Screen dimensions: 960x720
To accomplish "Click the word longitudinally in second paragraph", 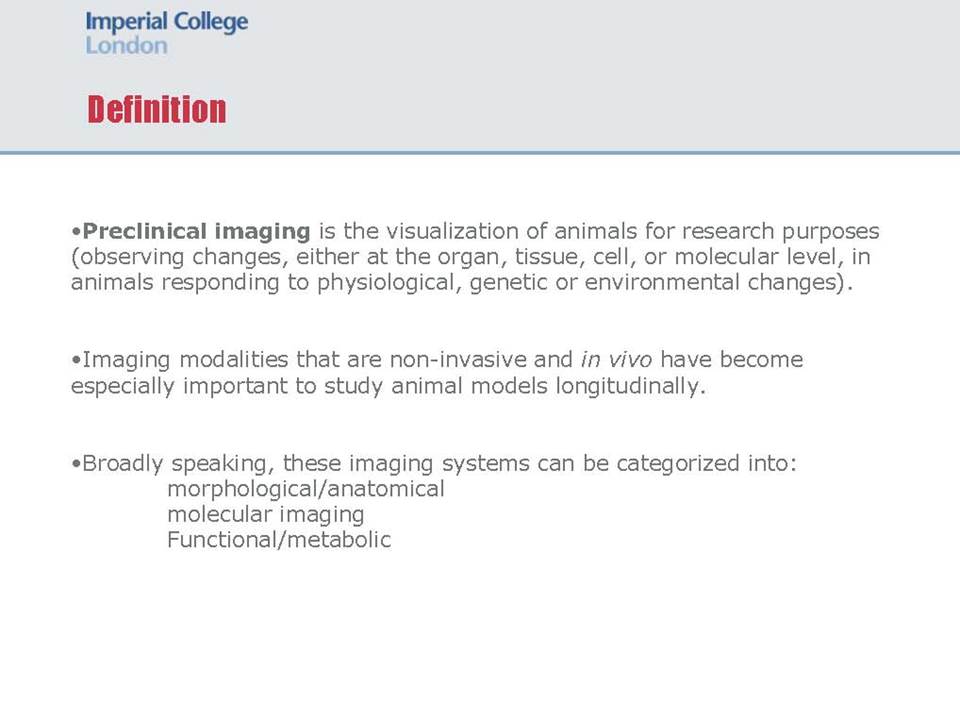I will pos(631,386).
